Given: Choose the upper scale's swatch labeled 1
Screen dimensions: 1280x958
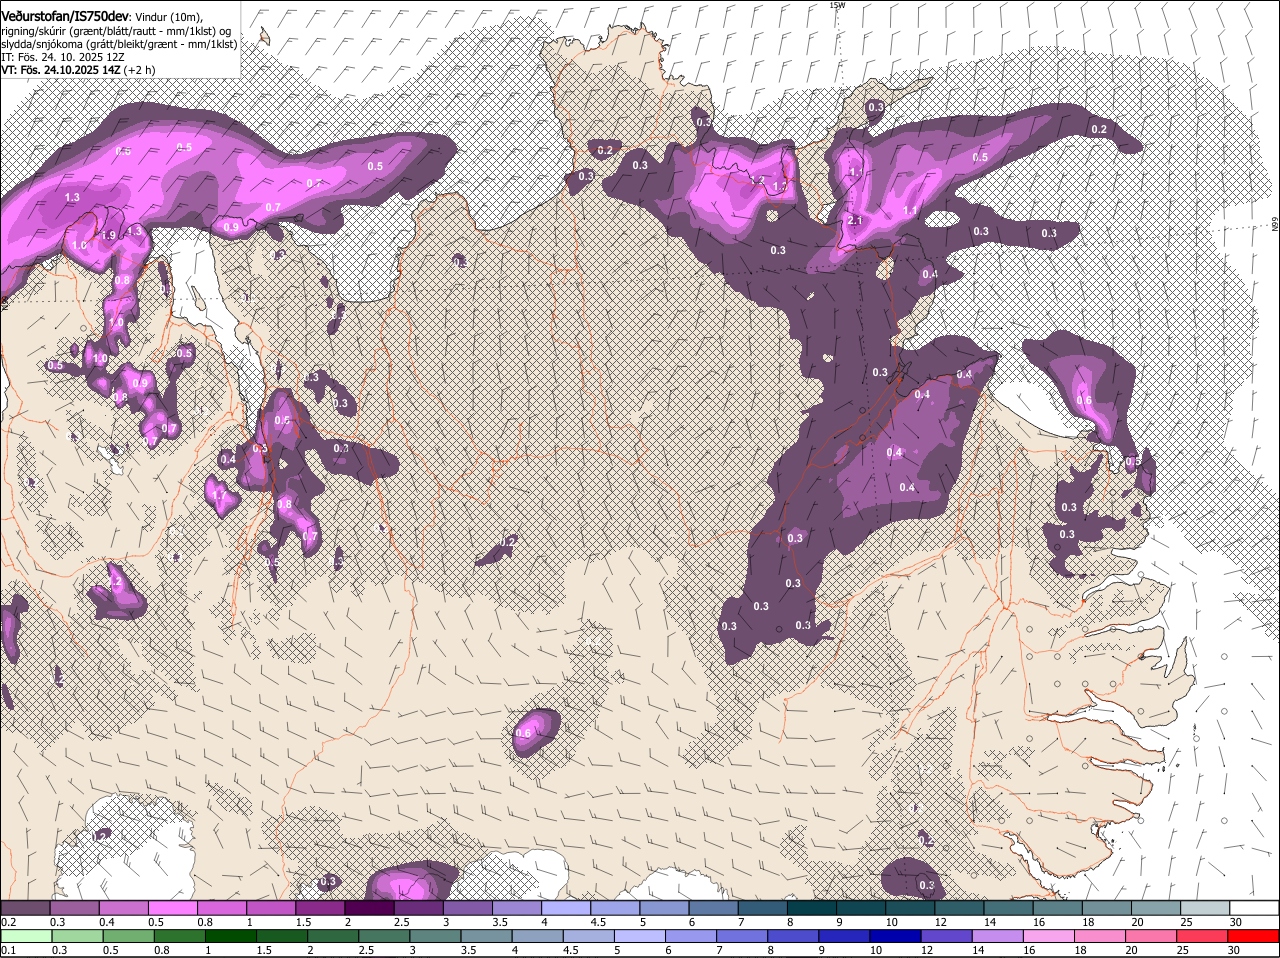Looking at the screenshot, I should tap(270, 907).
